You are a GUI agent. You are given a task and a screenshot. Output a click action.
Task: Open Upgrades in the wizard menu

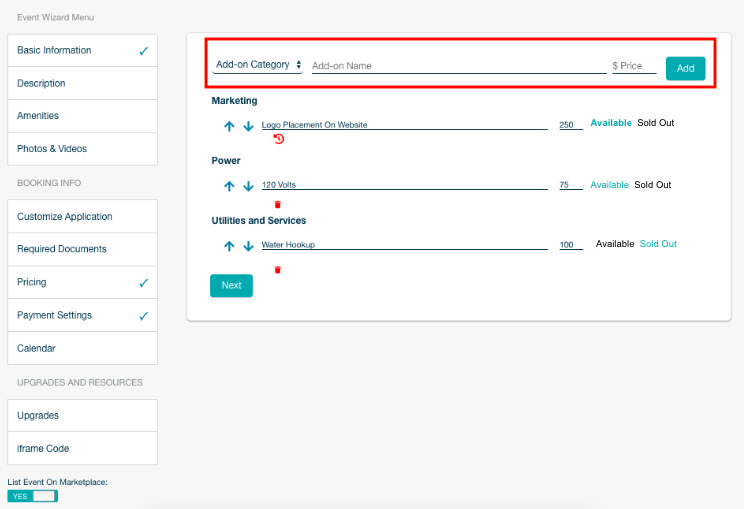coord(83,416)
